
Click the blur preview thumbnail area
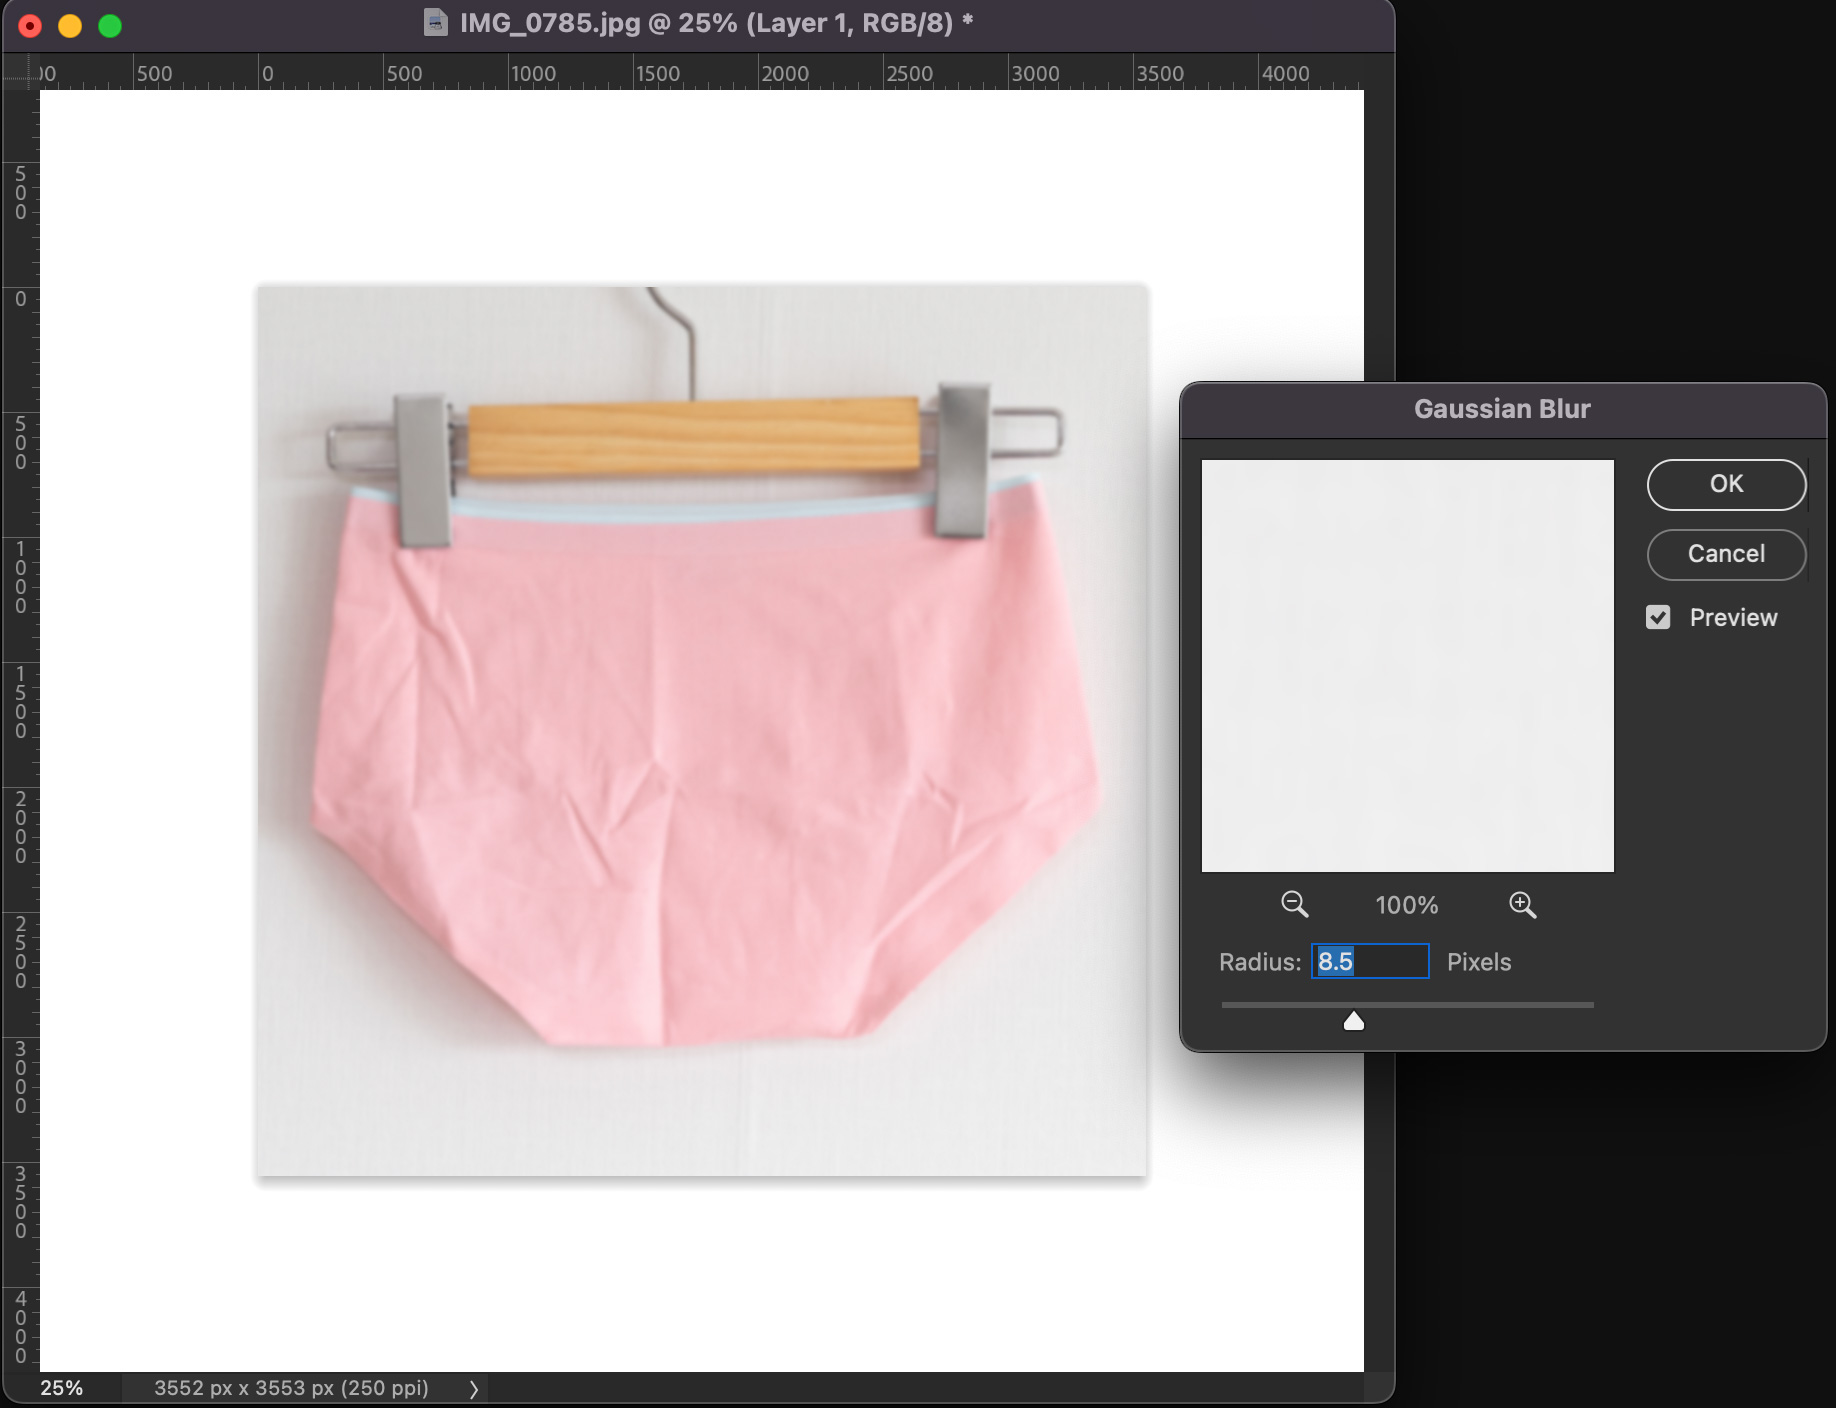click(x=1407, y=666)
